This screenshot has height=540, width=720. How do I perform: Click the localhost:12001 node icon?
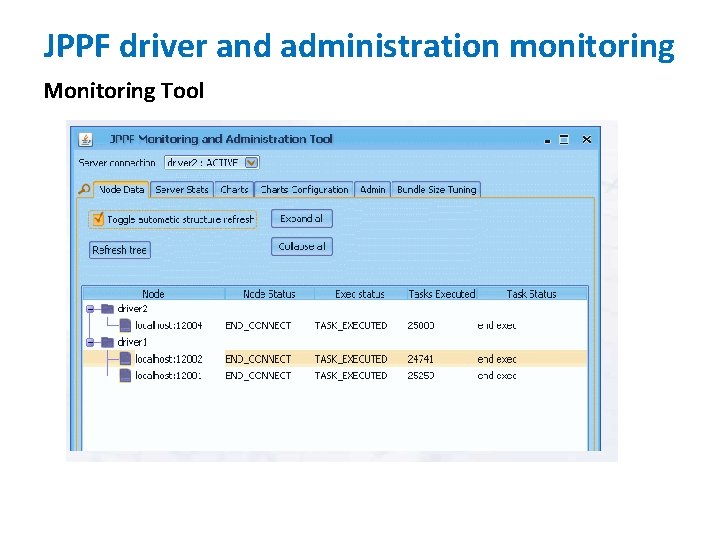point(125,376)
